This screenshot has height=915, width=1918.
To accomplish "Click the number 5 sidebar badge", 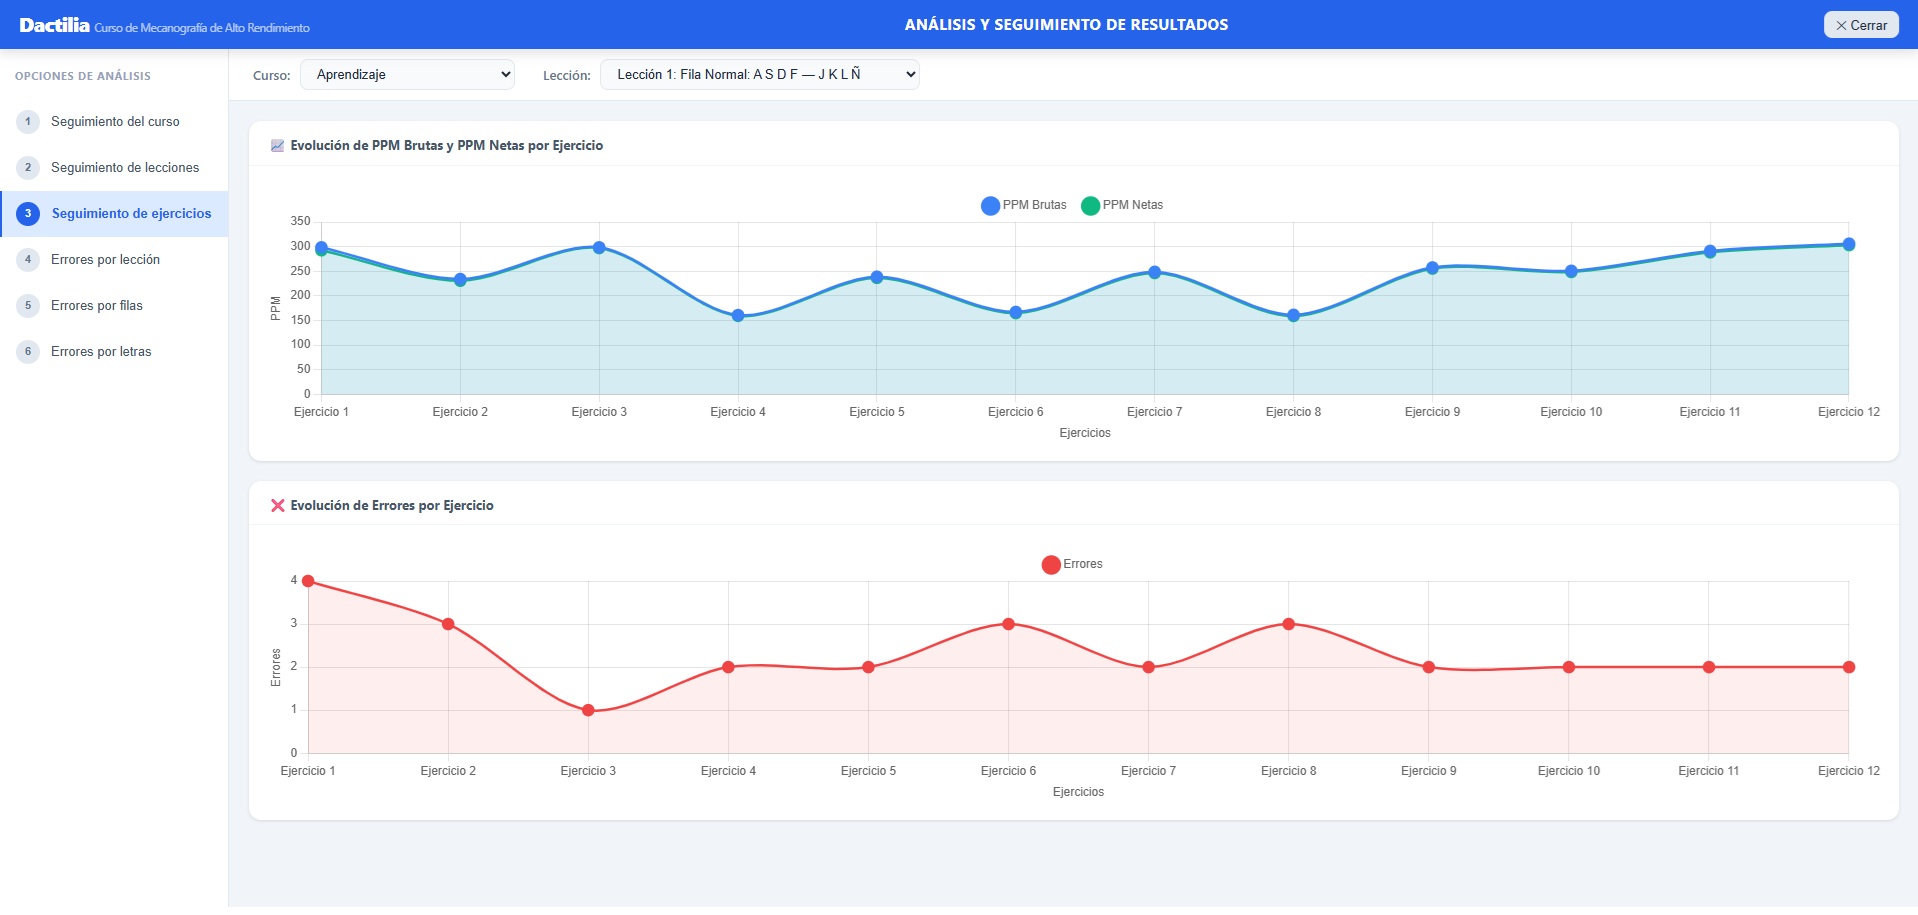I will click(28, 305).
